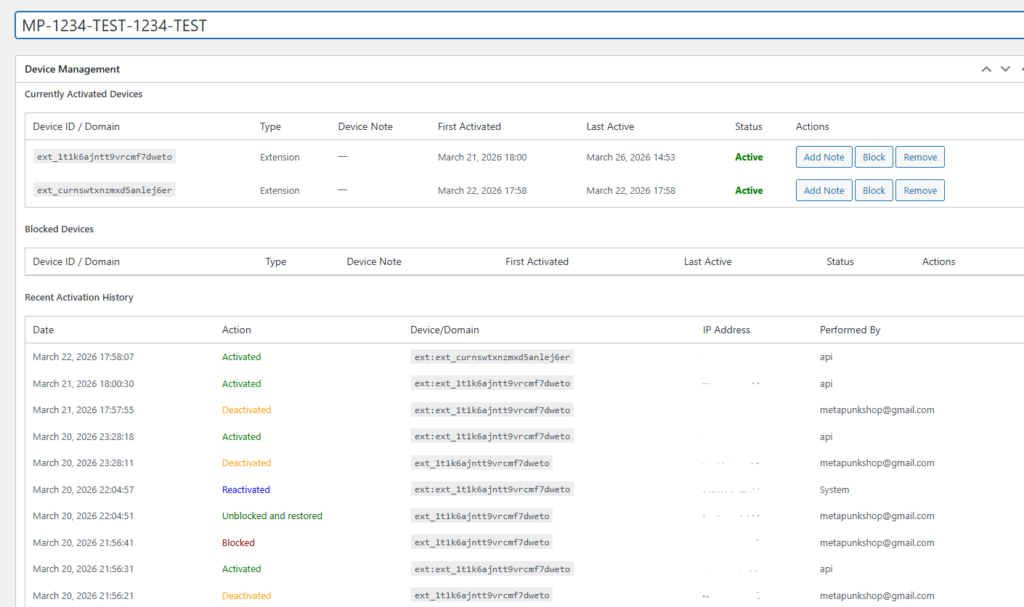This screenshot has height=607, width=1024.
Task: Click the blue Reactivated history action
Action: tap(246, 490)
